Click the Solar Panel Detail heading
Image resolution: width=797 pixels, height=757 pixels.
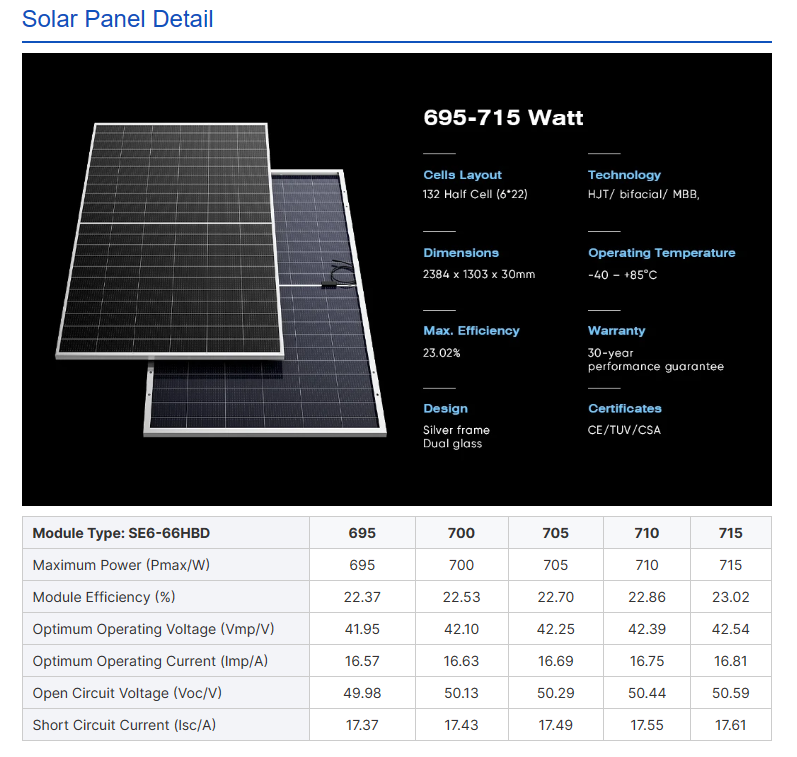(x=117, y=19)
